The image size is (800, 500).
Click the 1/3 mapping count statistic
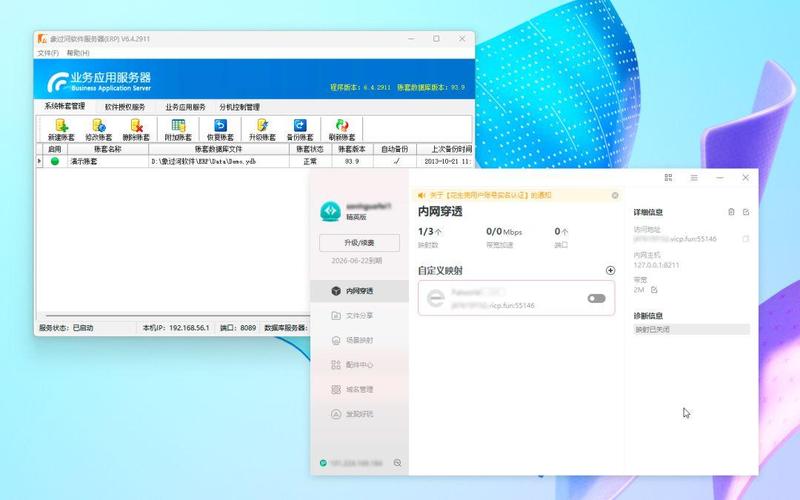(430, 237)
